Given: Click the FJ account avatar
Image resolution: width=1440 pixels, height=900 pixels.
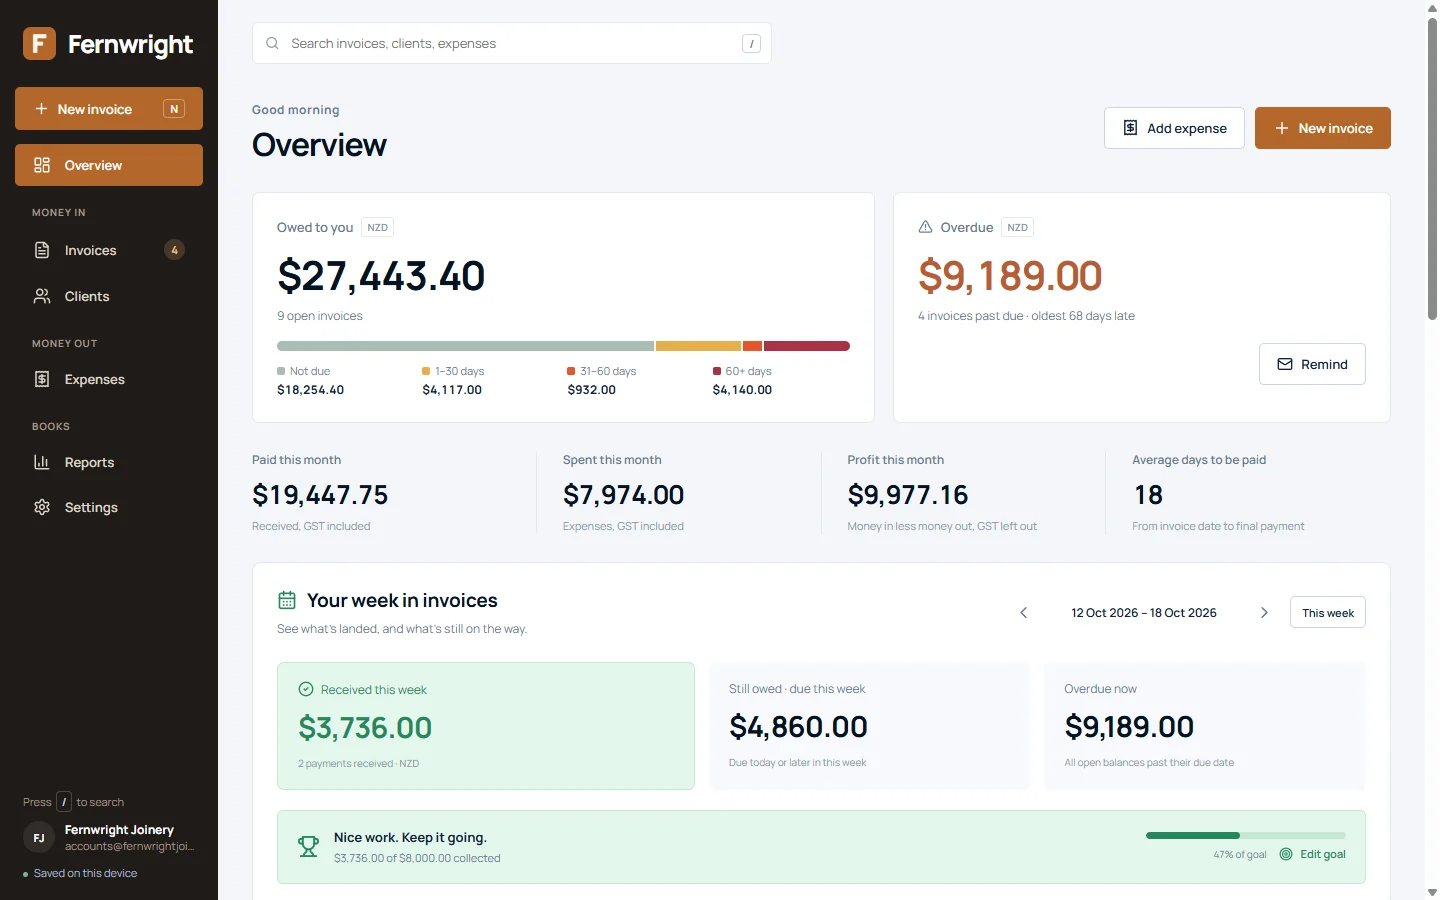Looking at the screenshot, I should tap(39, 838).
